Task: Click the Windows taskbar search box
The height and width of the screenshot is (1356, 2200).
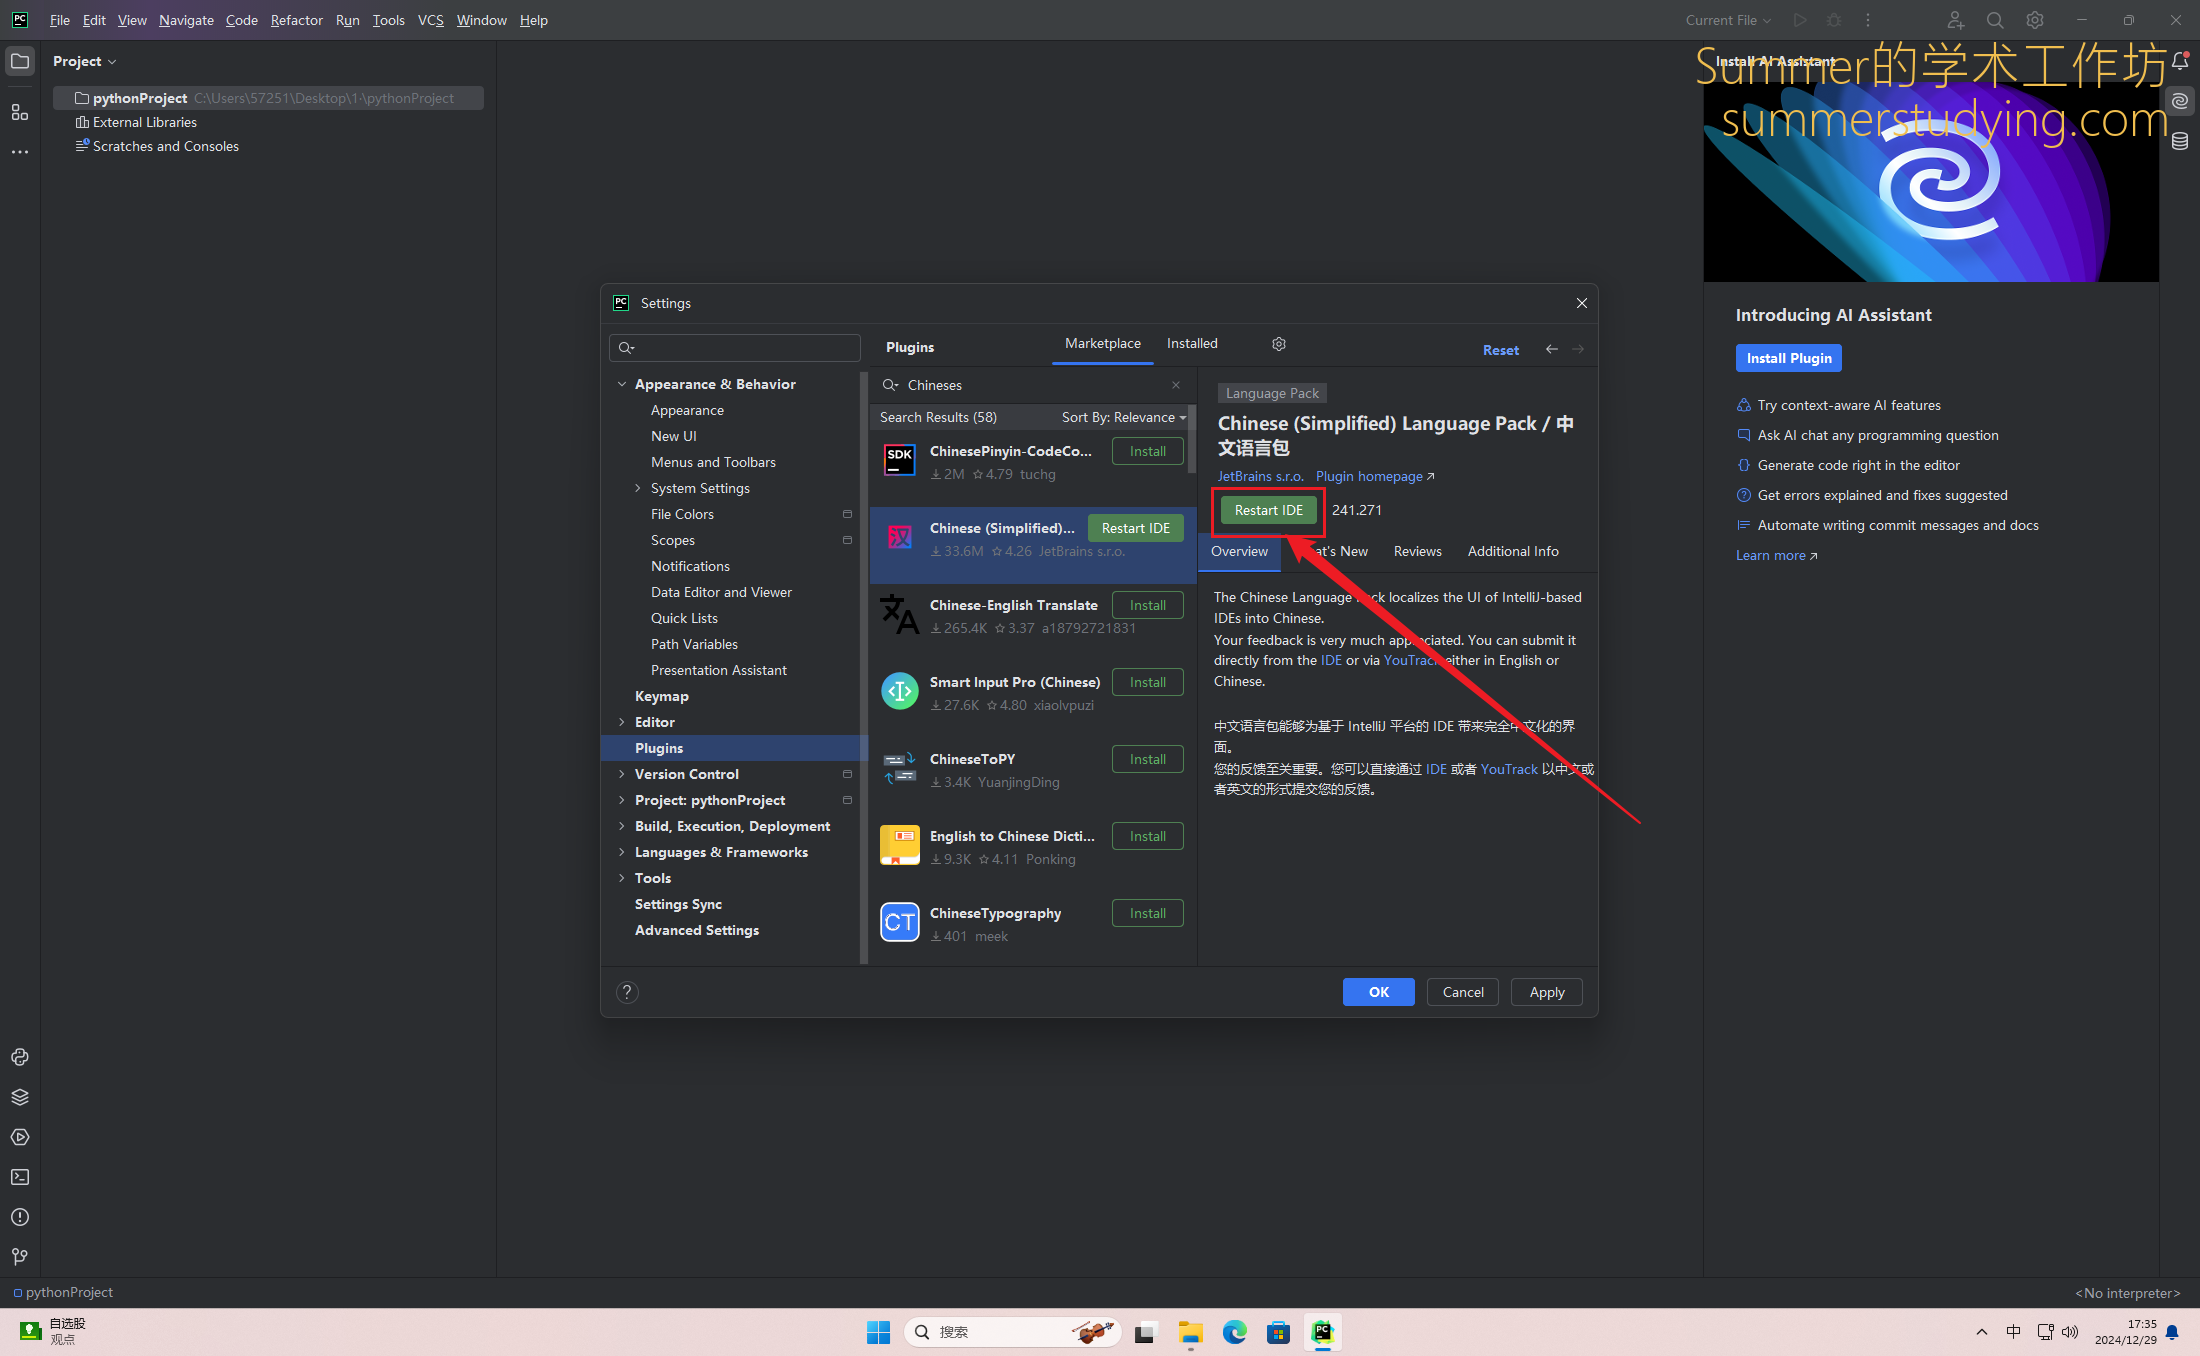Action: tap(1013, 1332)
